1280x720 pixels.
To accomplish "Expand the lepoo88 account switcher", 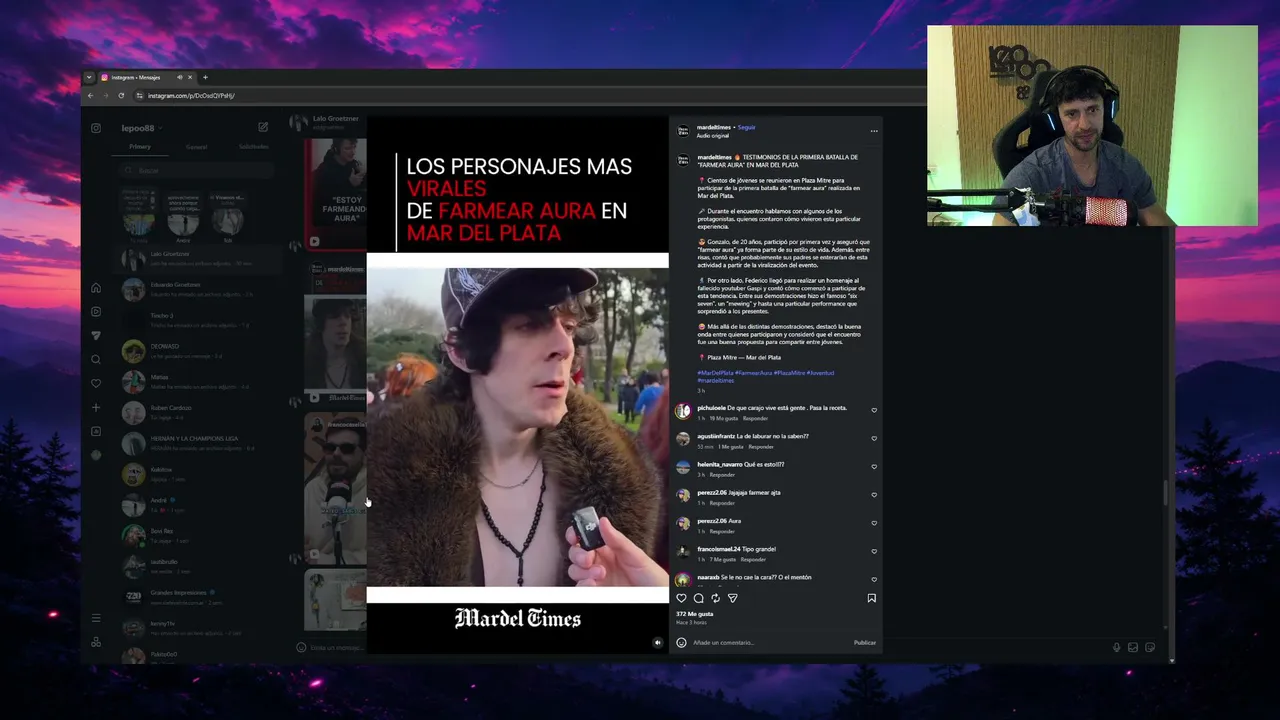I will tap(140, 128).
